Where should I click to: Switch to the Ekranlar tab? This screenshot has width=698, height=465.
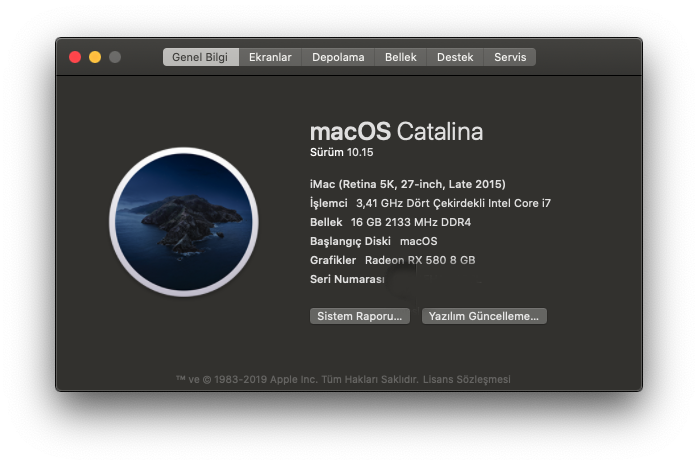click(x=271, y=57)
